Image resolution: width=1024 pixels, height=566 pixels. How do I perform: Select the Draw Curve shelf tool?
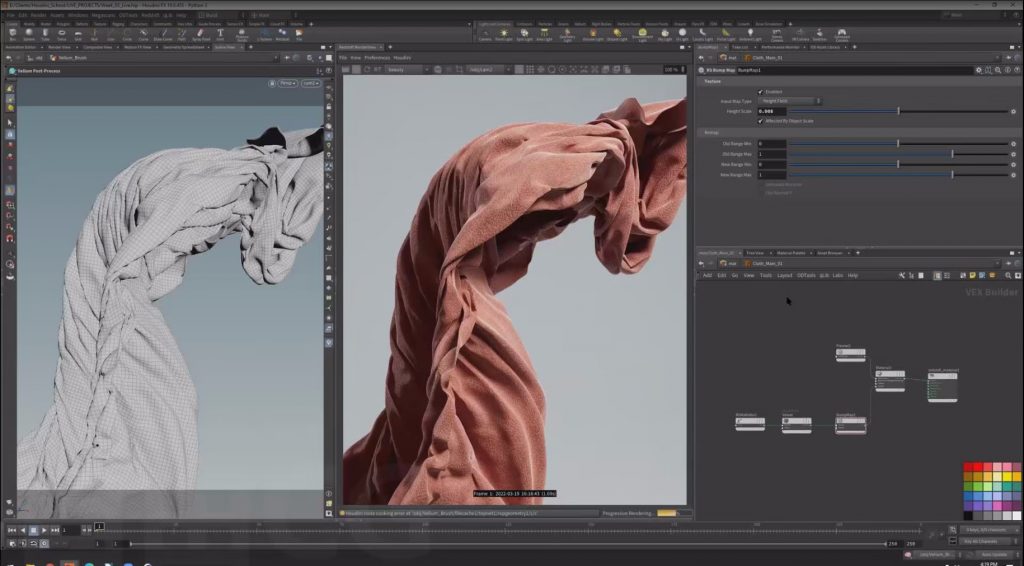pyautogui.click(x=163, y=35)
